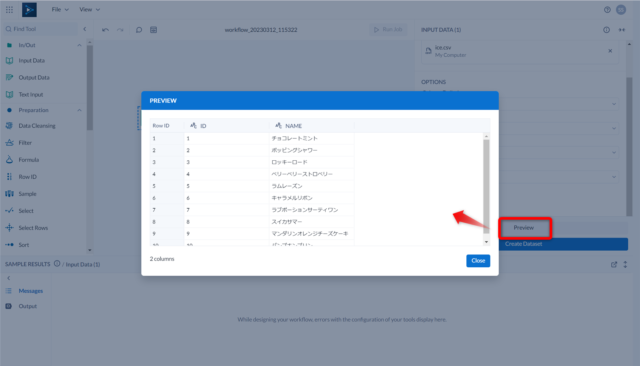Click the redo arrow icon
This screenshot has height=366, width=640.
120,30
